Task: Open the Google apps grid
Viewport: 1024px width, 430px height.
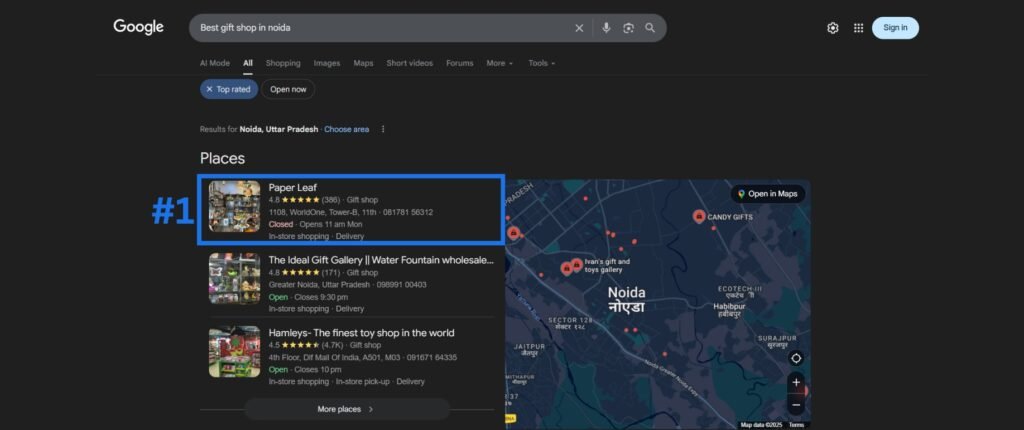Action: [858, 28]
